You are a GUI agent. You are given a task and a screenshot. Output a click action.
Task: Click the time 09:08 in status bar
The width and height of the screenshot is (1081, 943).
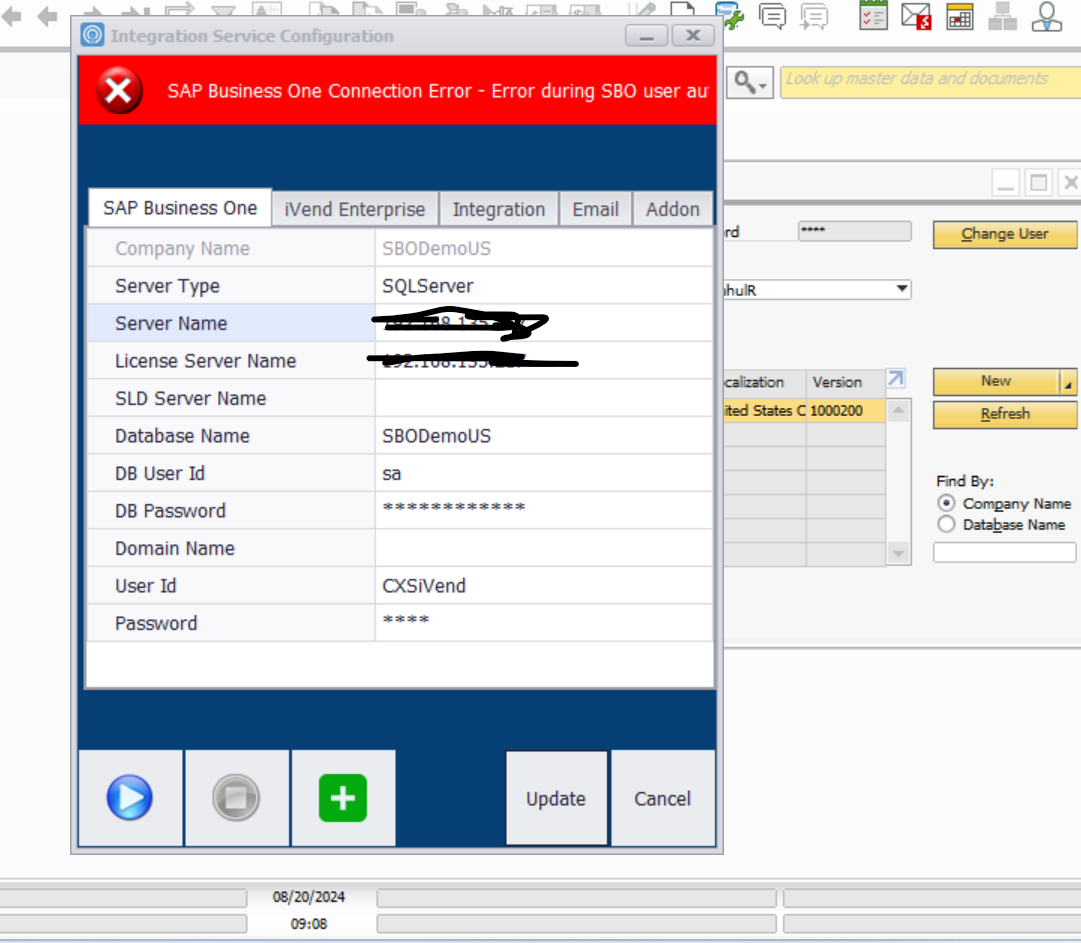pyautogui.click(x=309, y=924)
